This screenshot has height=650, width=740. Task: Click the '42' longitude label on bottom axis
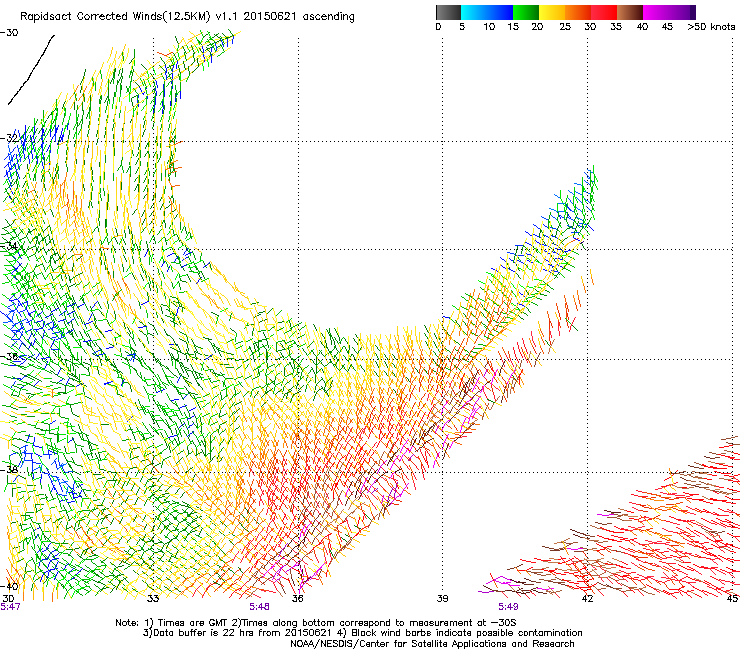pyautogui.click(x=587, y=599)
